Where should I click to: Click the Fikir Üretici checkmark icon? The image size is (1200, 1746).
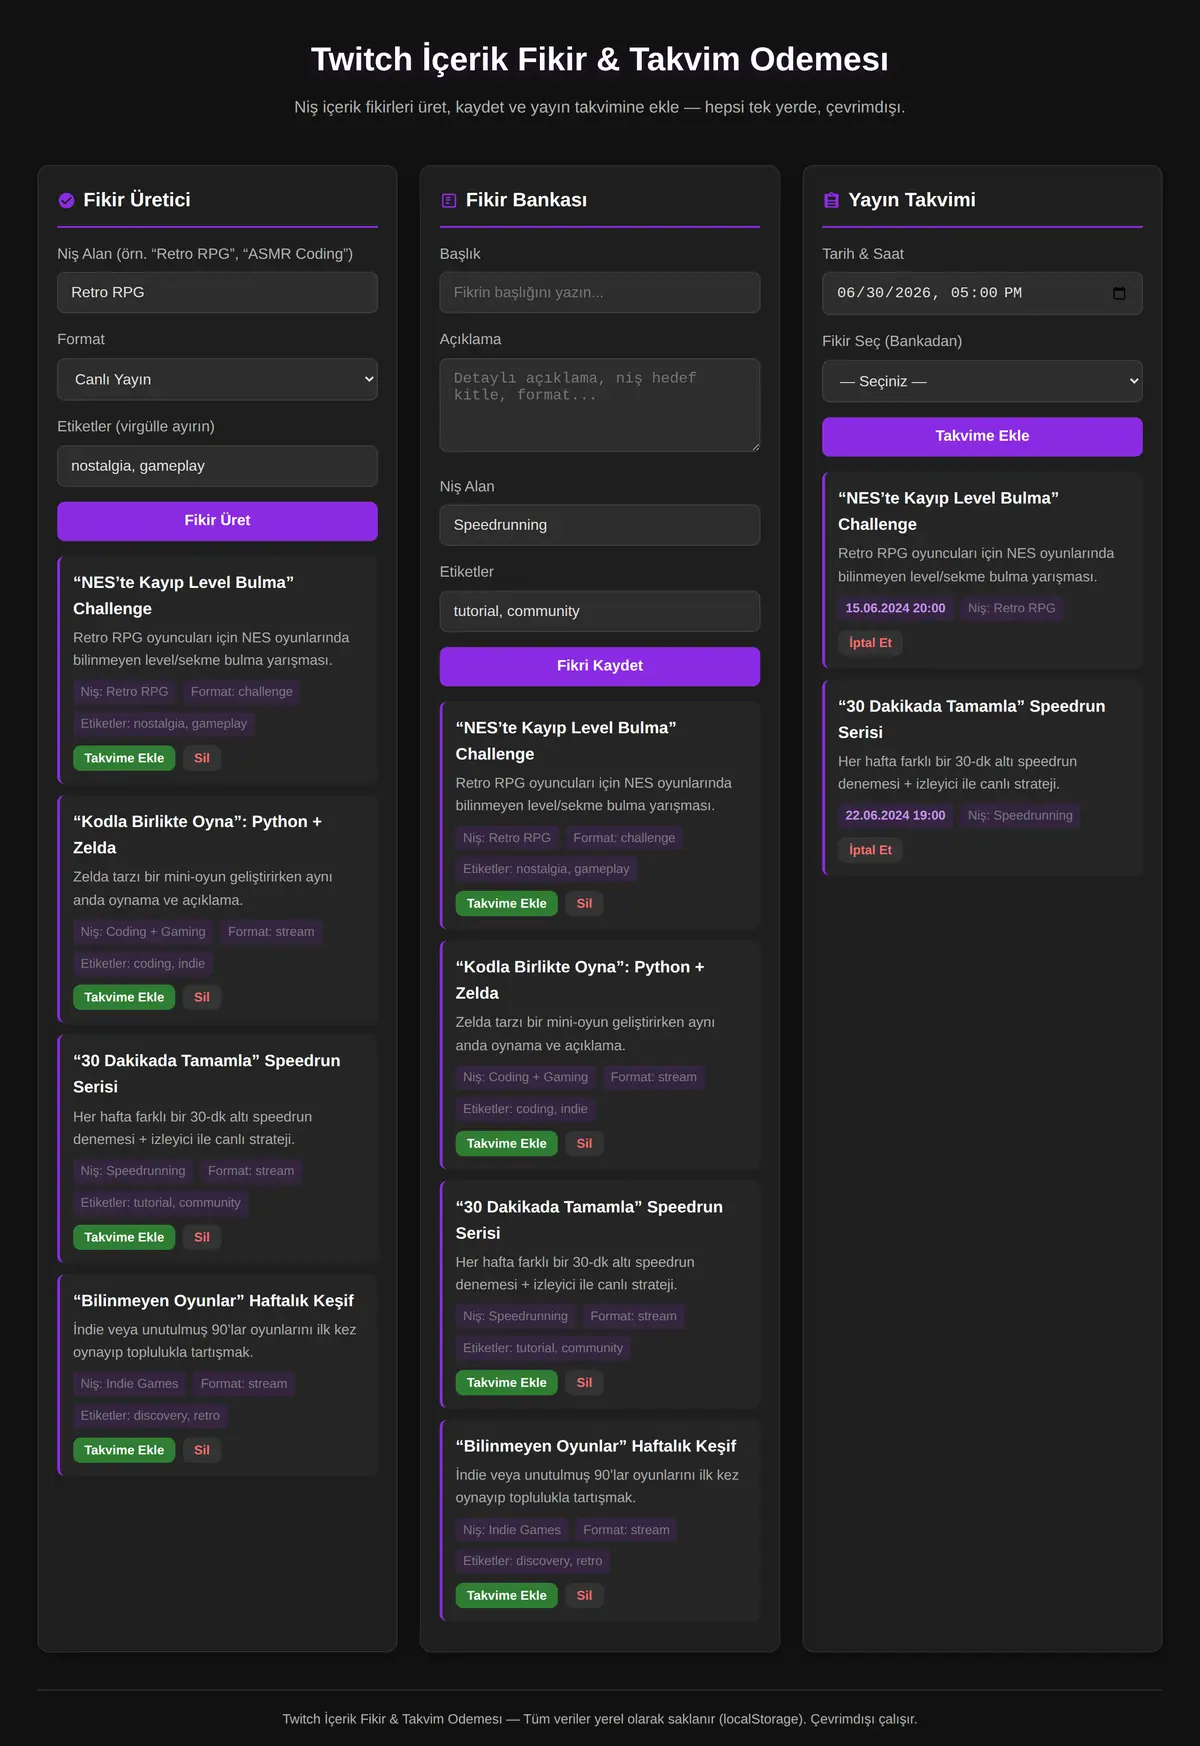point(66,200)
